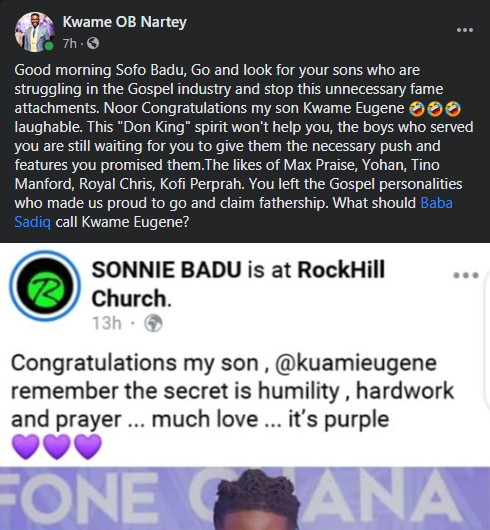Open the SONNIE BADU profile name
This screenshot has height=530, width=490.
[x=166, y=270]
